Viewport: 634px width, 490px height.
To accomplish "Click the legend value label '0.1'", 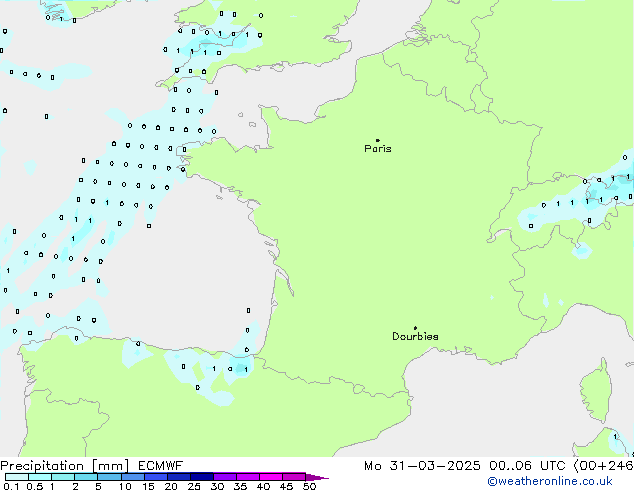I will [11, 486].
